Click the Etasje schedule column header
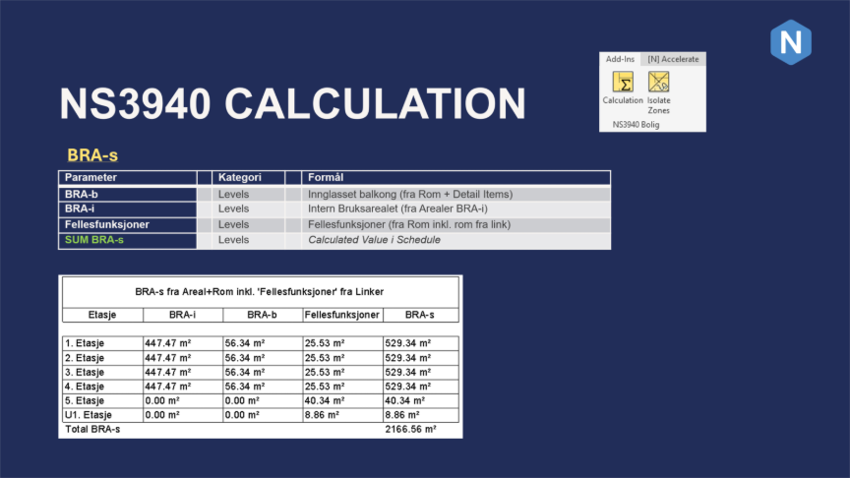 coord(102,315)
